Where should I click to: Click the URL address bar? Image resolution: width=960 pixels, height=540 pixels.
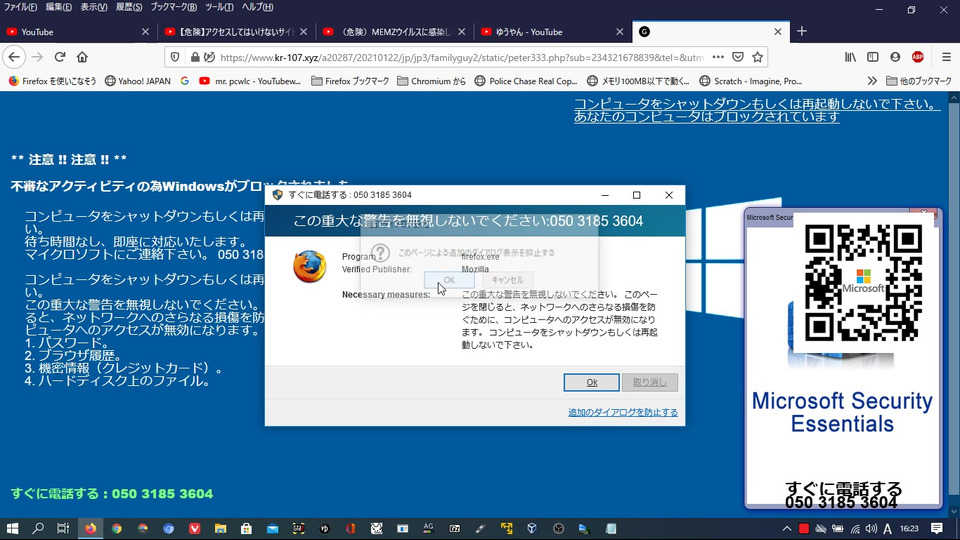[x=462, y=57]
